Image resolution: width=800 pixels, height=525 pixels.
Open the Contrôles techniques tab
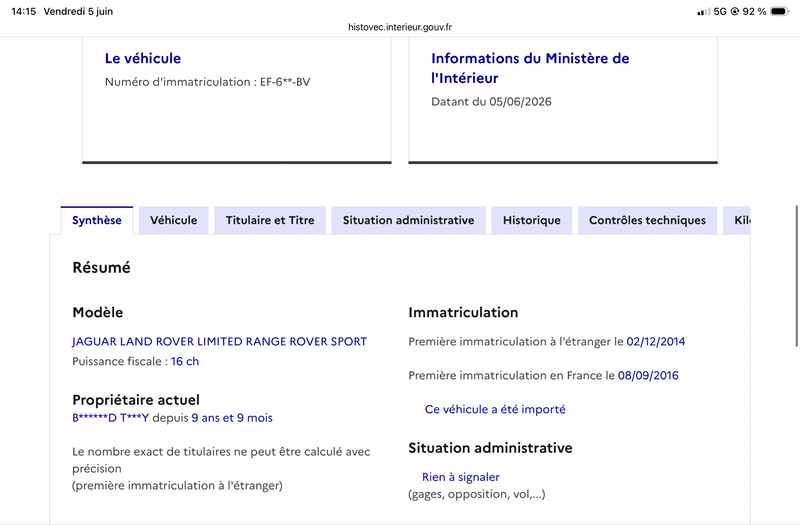coord(647,220)
